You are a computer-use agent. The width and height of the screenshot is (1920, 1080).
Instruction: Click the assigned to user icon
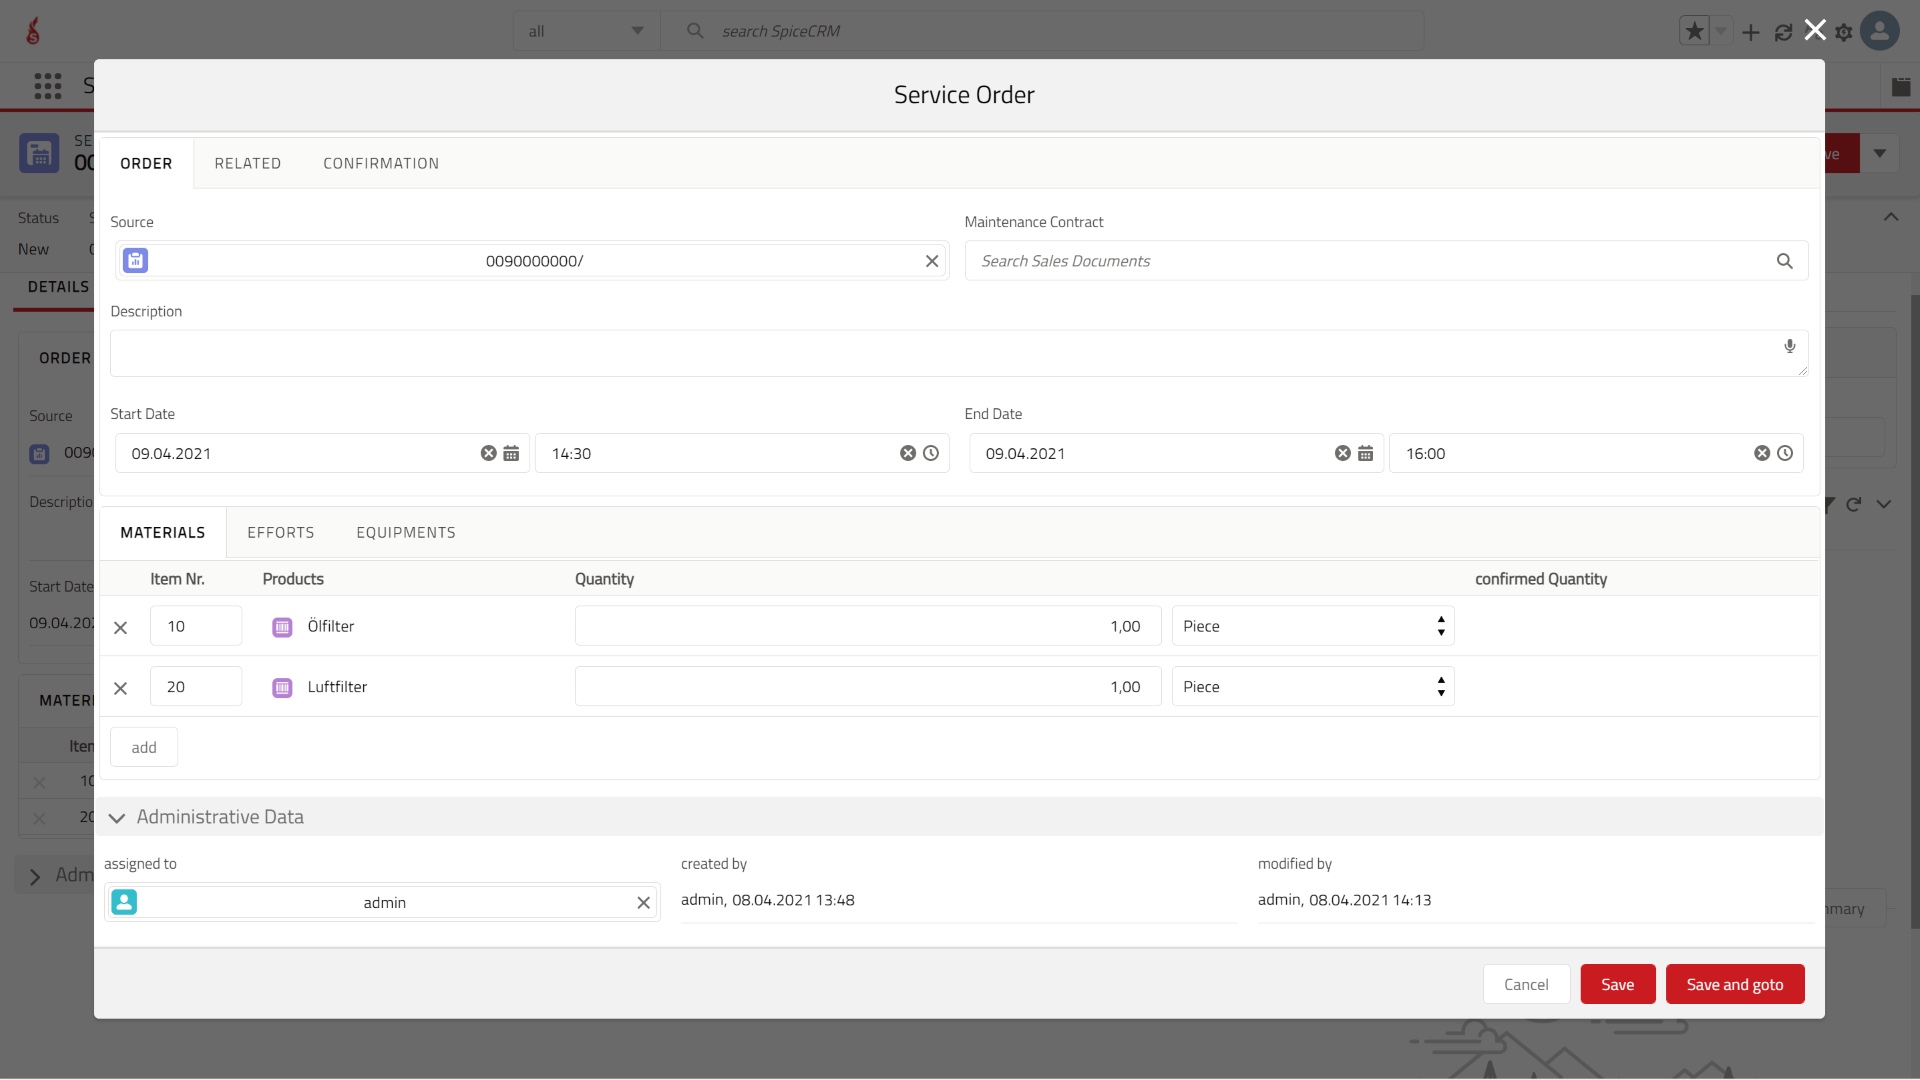[124, 903]
